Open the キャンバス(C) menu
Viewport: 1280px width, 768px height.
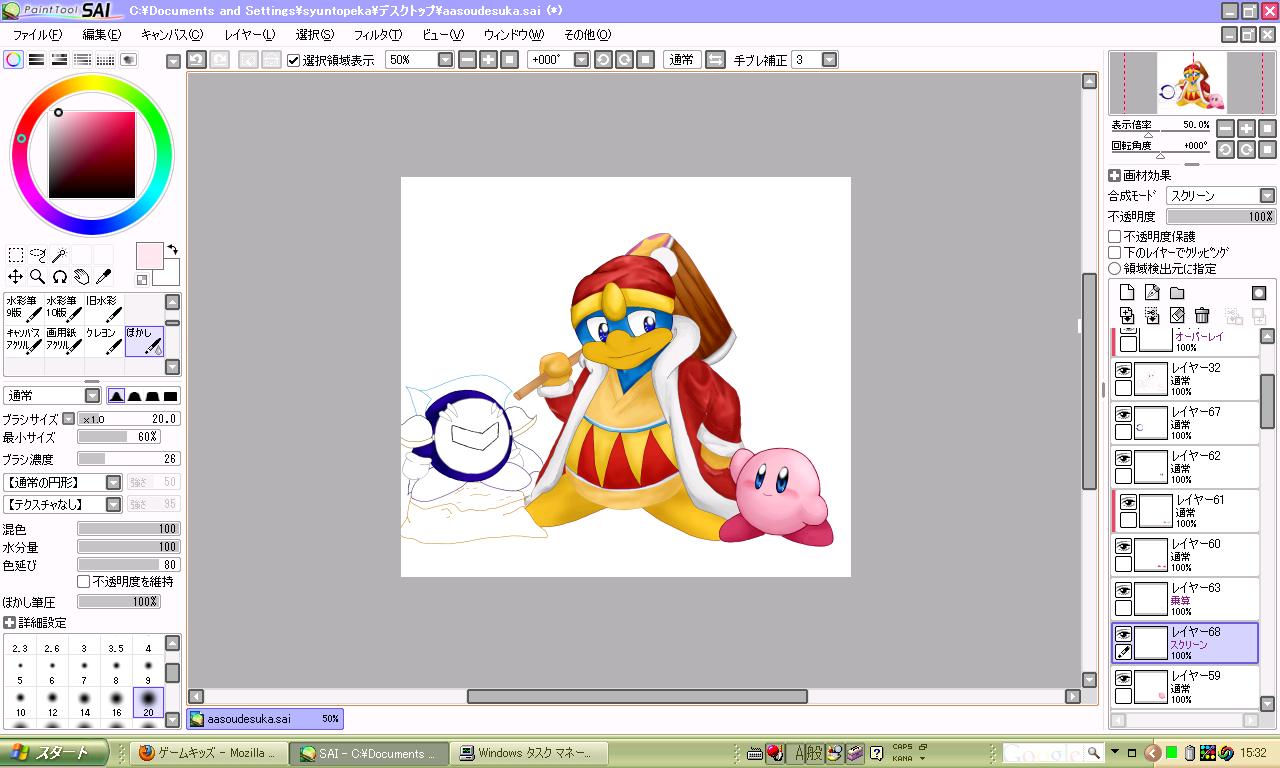(x=171, y=35)
